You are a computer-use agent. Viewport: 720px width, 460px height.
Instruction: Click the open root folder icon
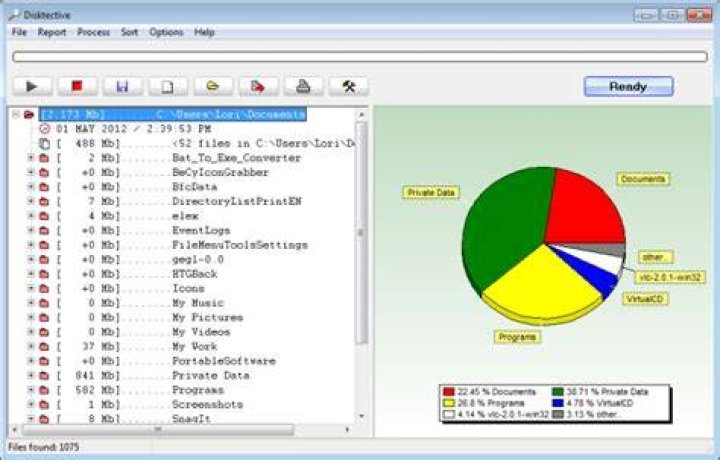[x=29, y=114]
